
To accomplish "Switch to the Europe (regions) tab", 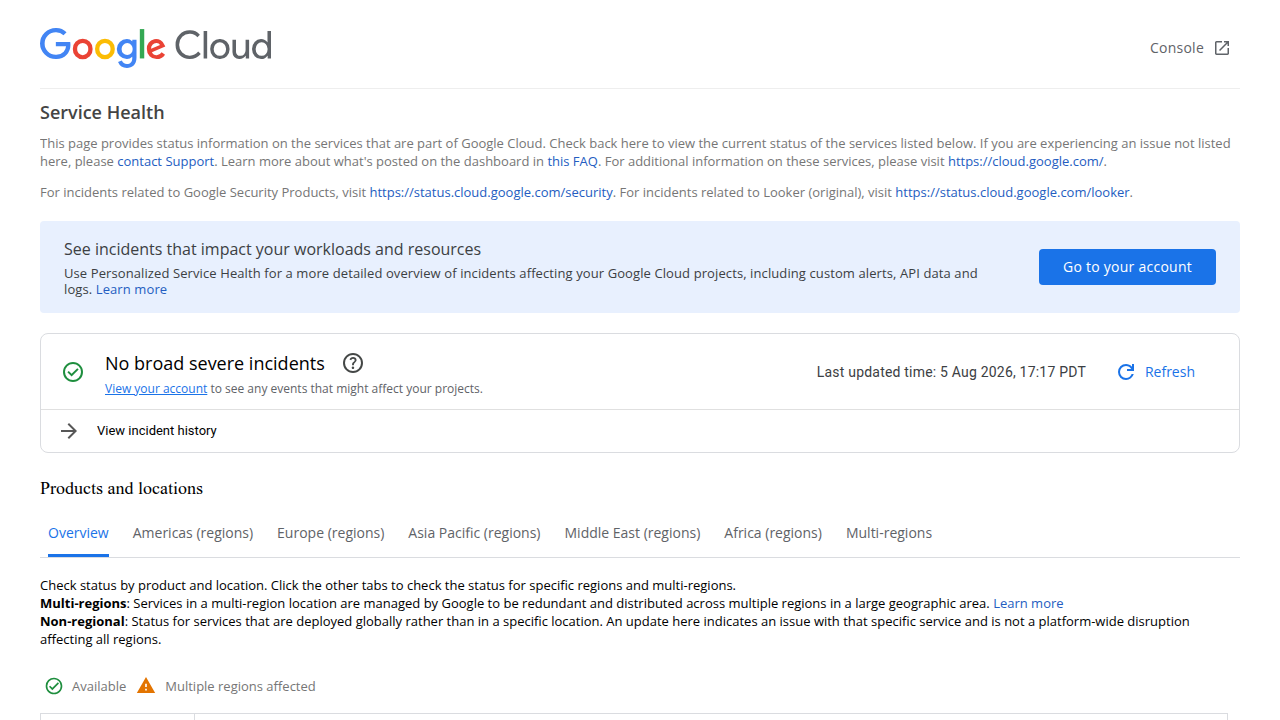I will tap(331, 533).
